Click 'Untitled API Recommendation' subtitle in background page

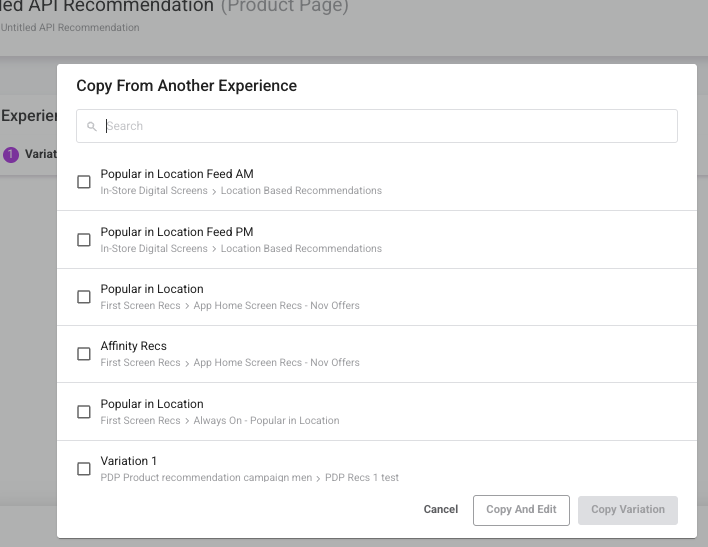[70, 28]
